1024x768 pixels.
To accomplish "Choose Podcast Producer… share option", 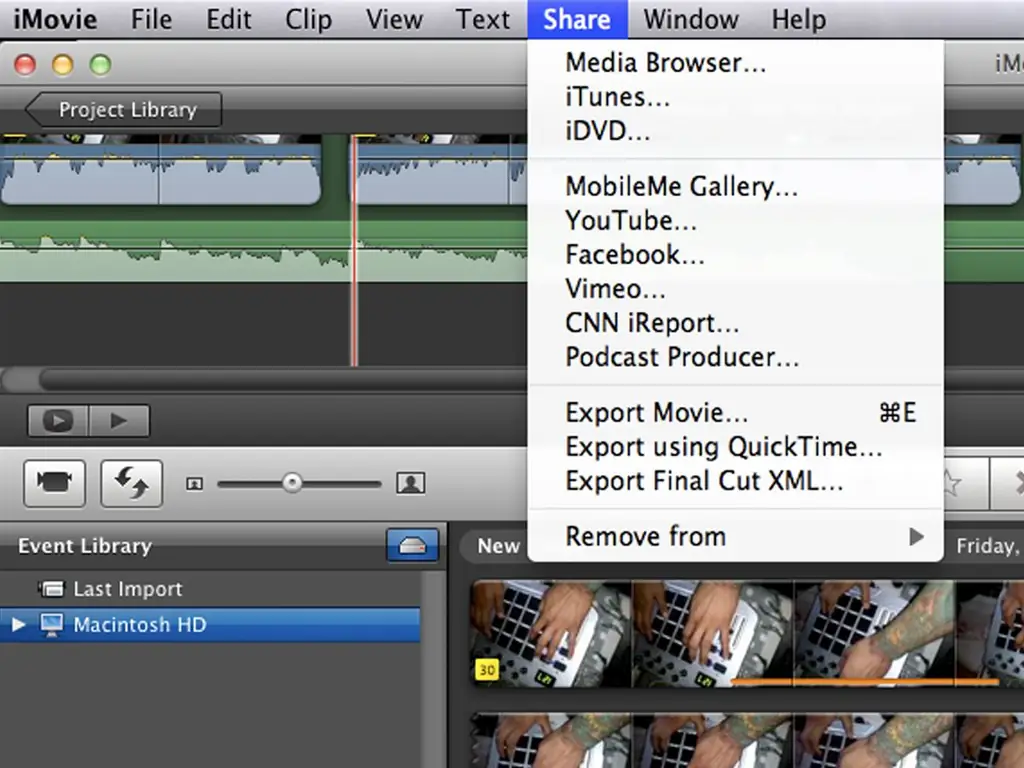I will click(x=735, y=357).
